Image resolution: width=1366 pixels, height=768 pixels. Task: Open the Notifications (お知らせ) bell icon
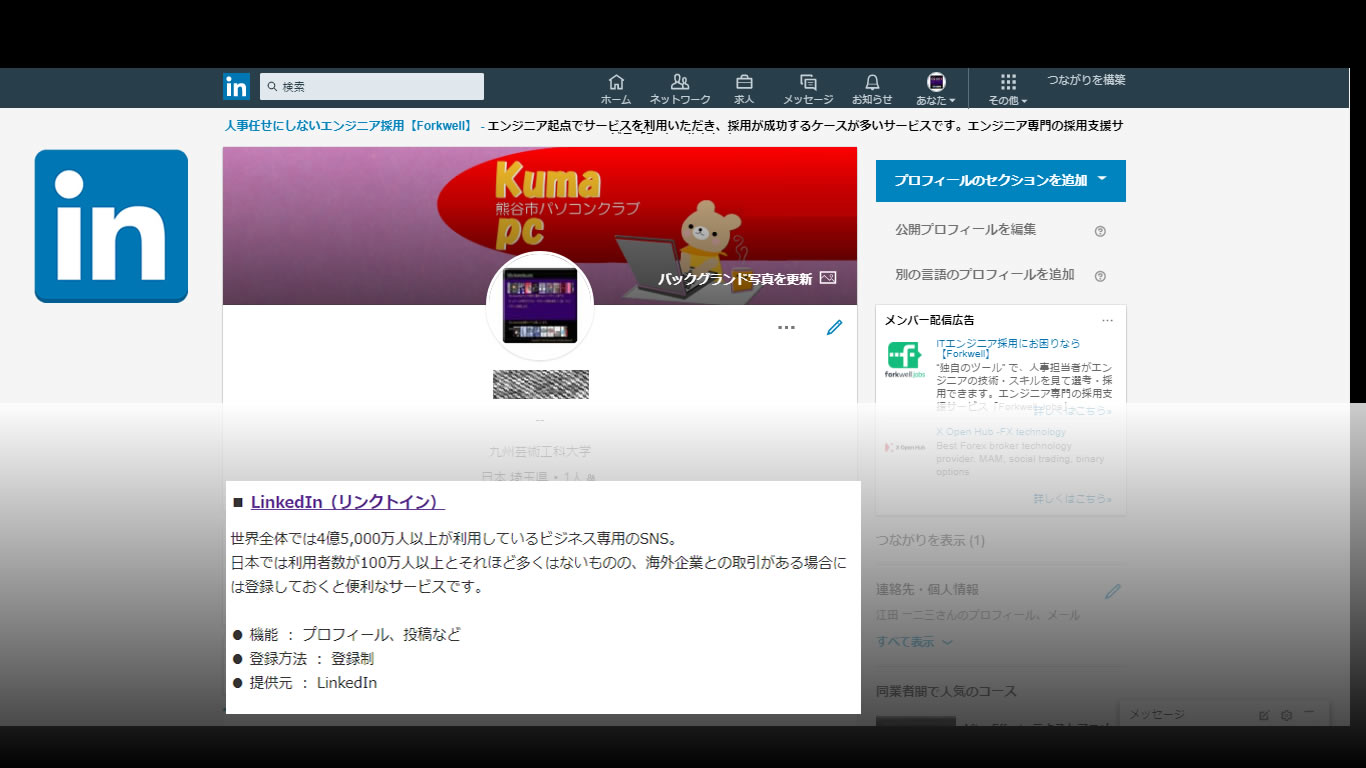pos(872,89)
